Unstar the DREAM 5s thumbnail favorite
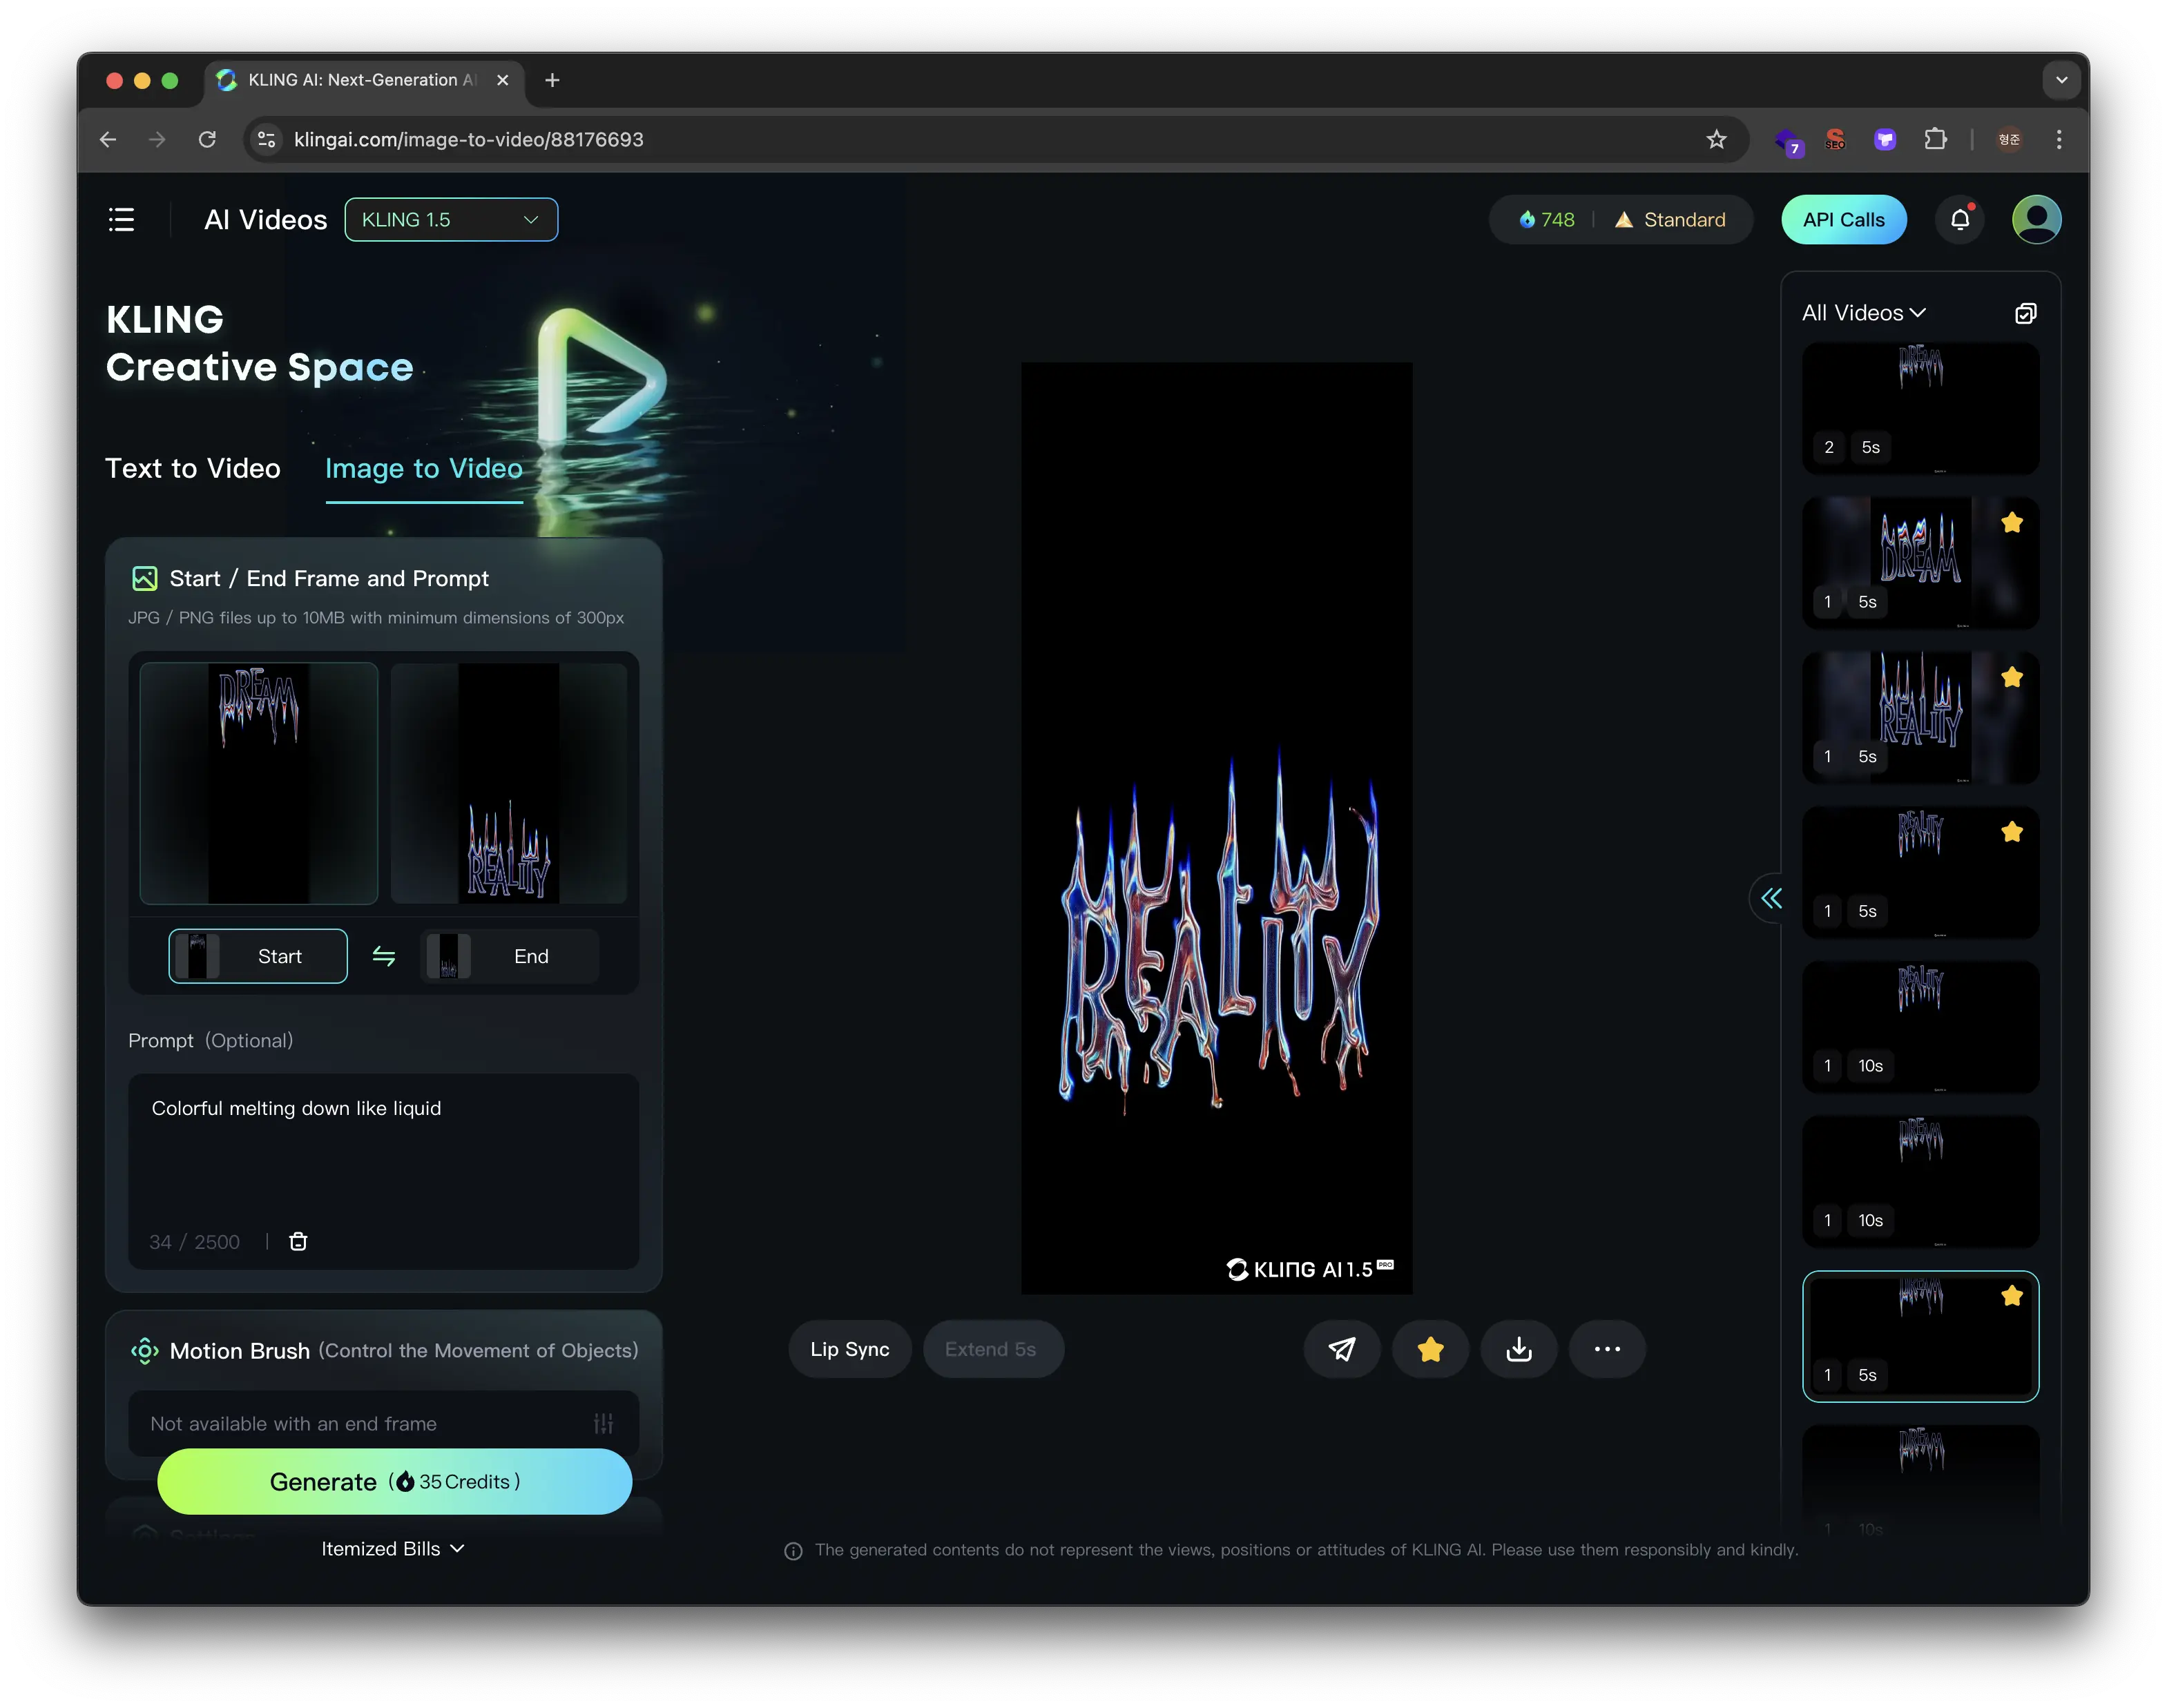2167x1708 pixels. click(2012, 522)
